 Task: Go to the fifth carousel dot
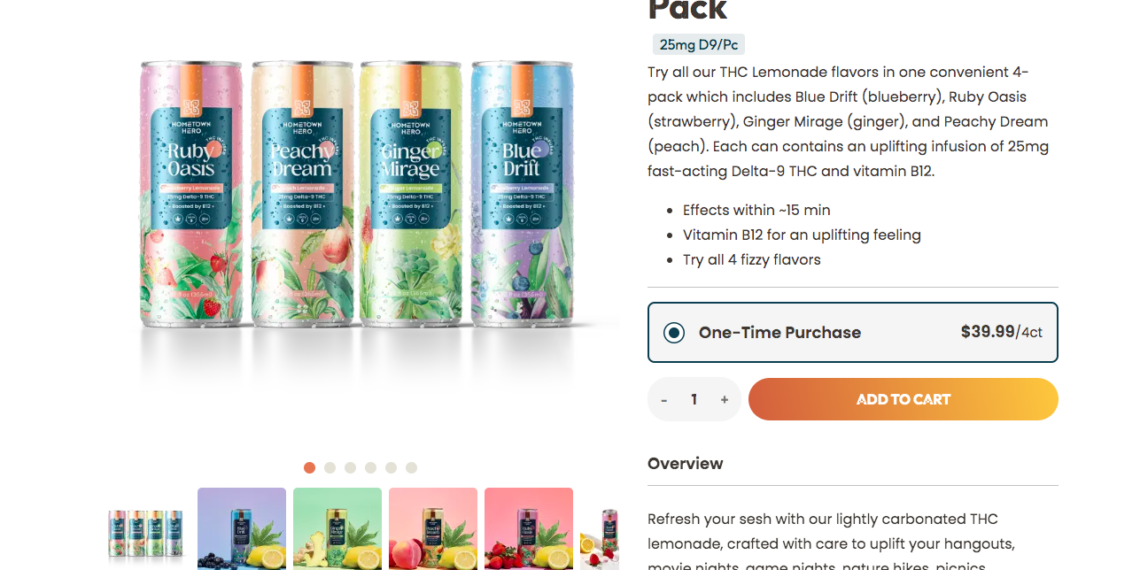point(391,467)
